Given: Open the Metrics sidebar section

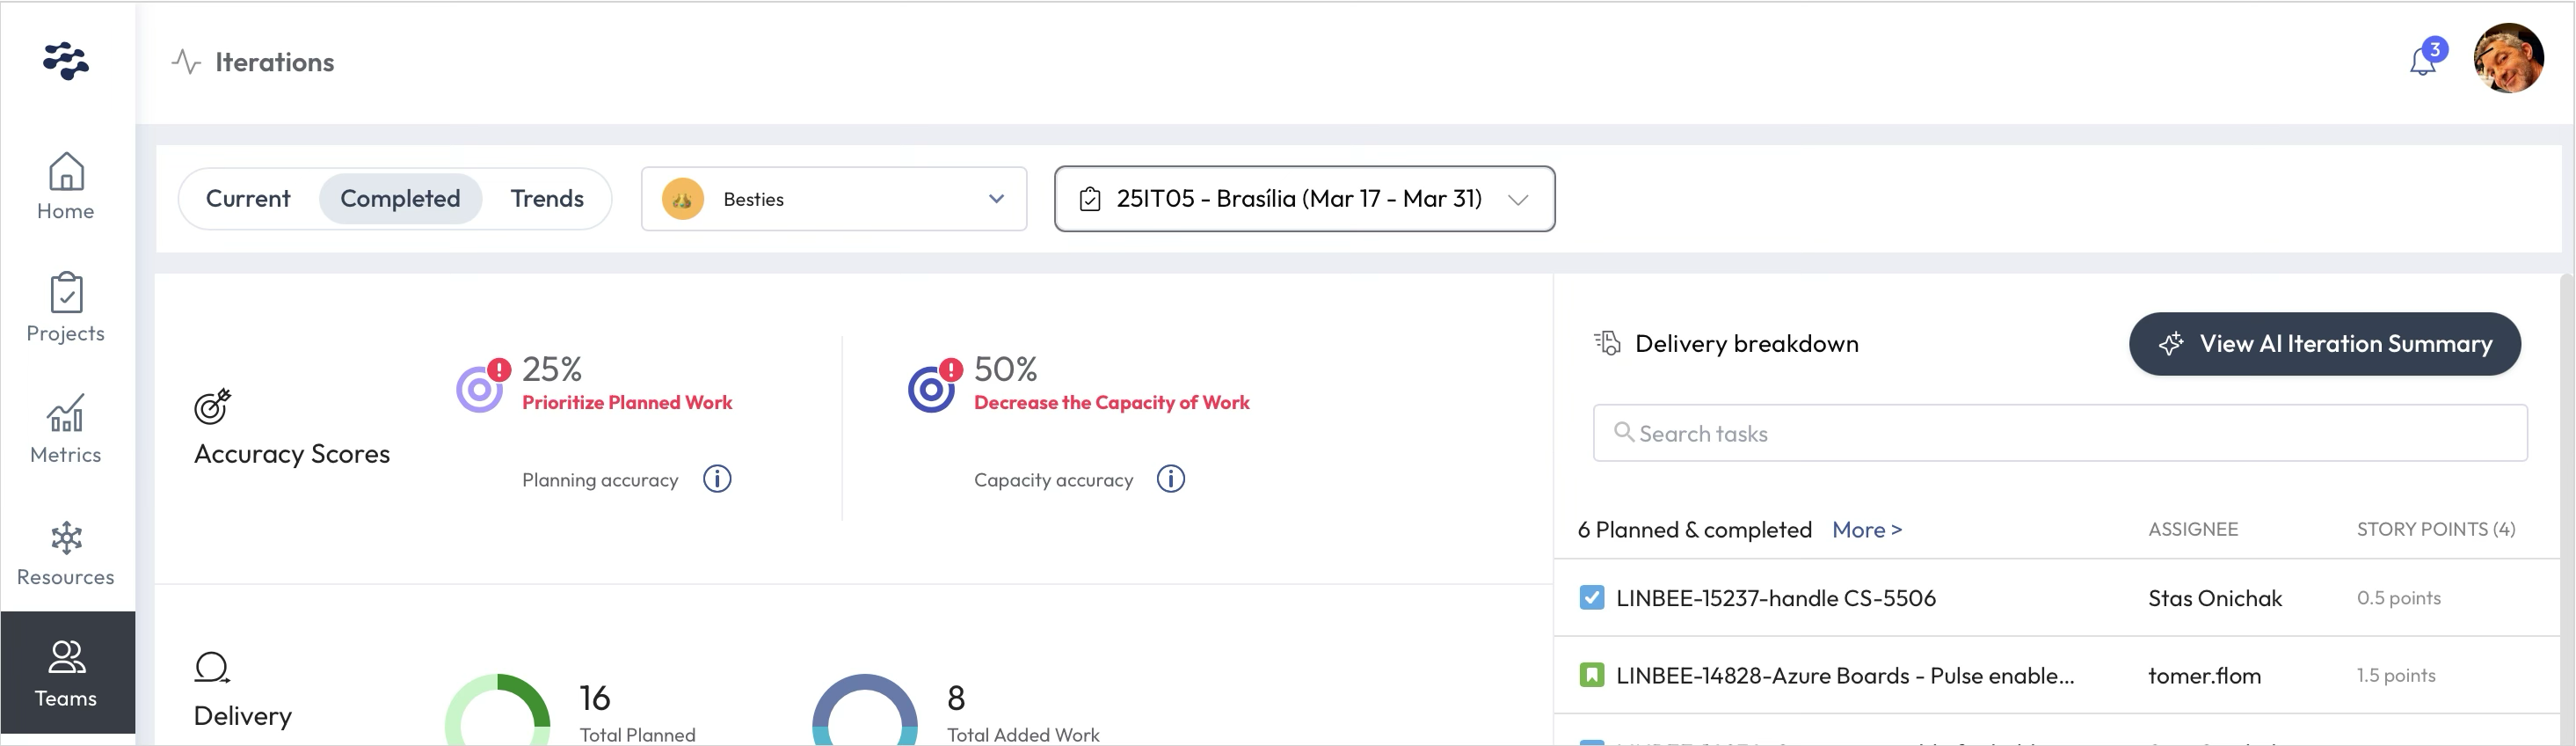Looking at the screenshot, I should pyautogui.click(x=66, y=429).
